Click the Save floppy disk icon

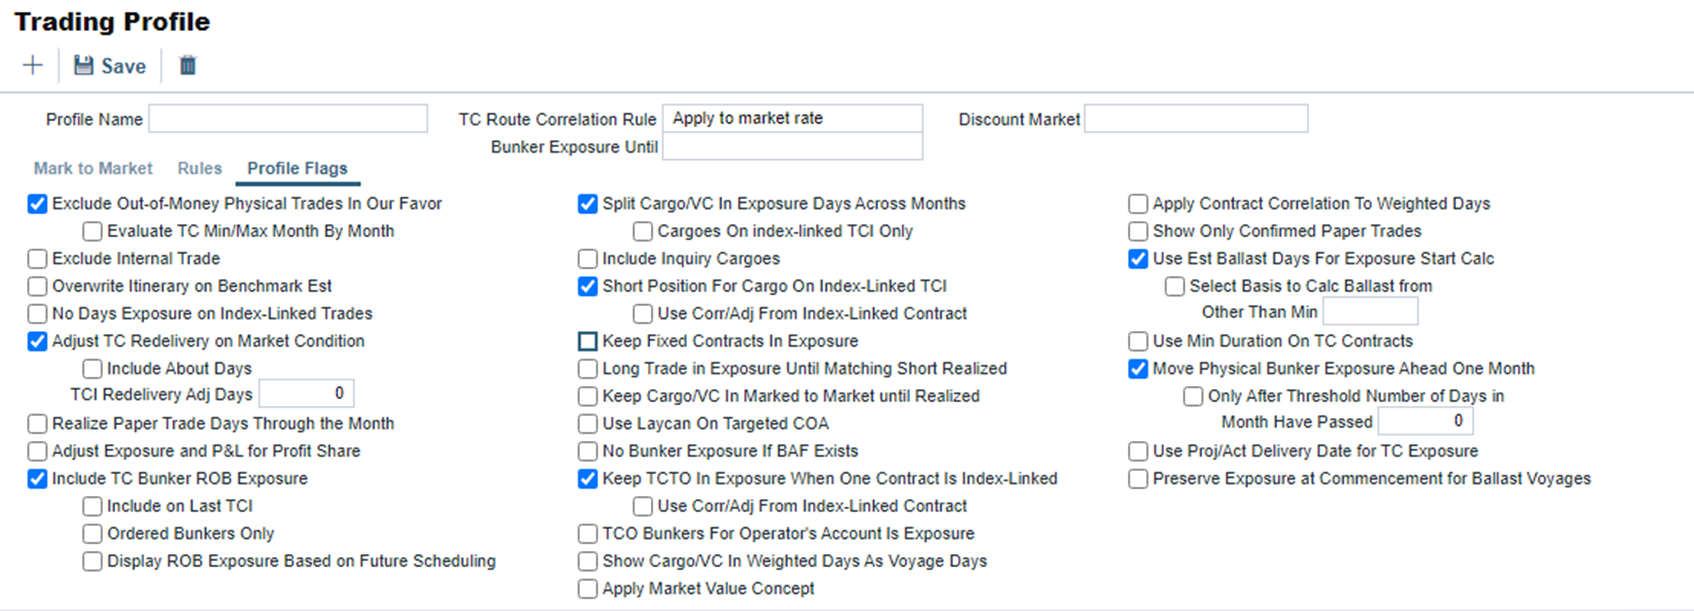[x=84, y=66]
